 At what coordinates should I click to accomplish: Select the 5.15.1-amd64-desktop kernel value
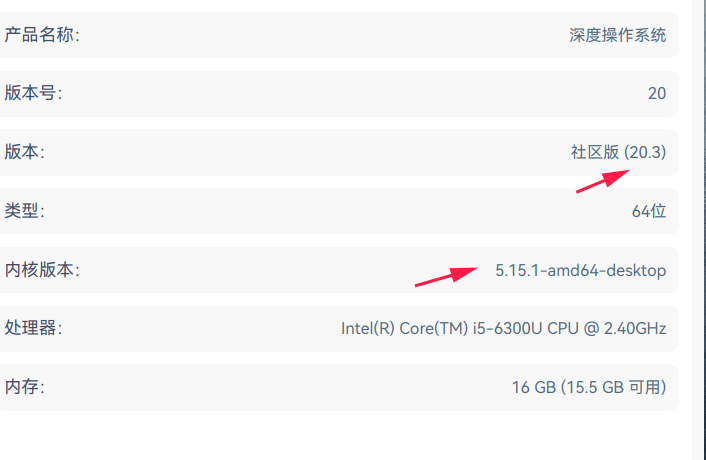[x=580, y=269]
